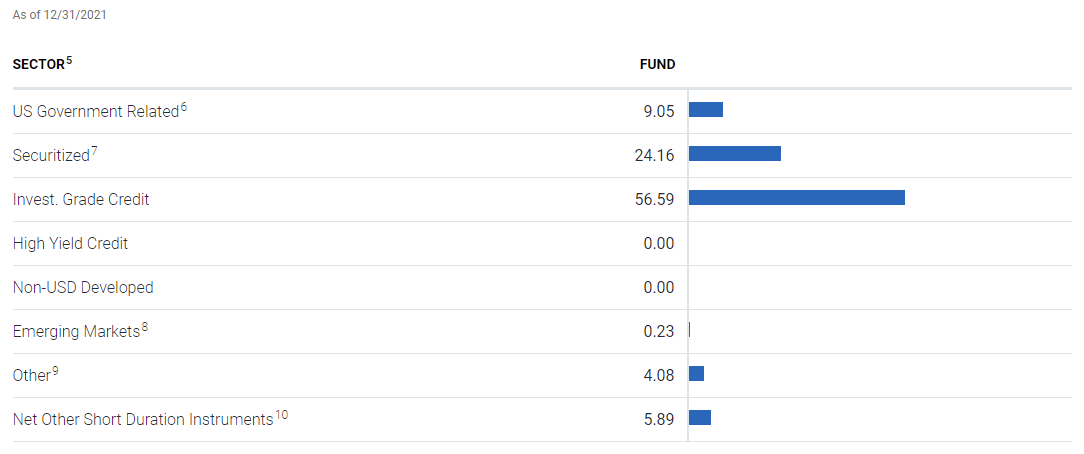1084x454 pixels.
Task: Click the SECTOR column header
Action: tap(38, 64)
